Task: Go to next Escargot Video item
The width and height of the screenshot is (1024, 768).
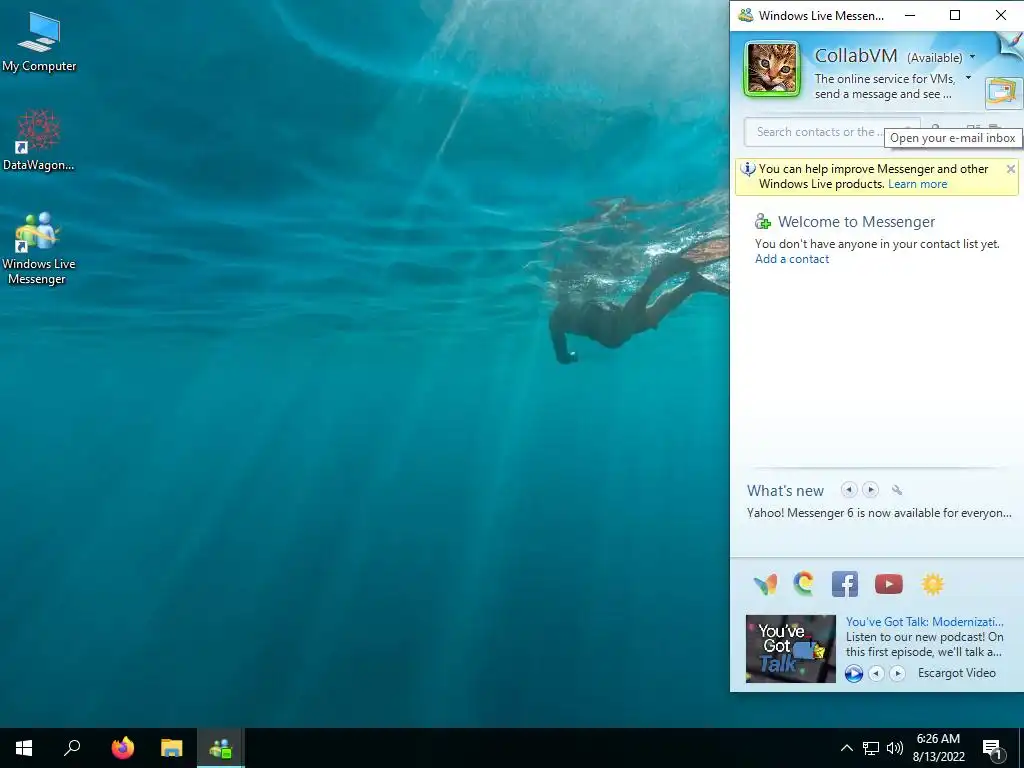Action: tap(898, 673)
